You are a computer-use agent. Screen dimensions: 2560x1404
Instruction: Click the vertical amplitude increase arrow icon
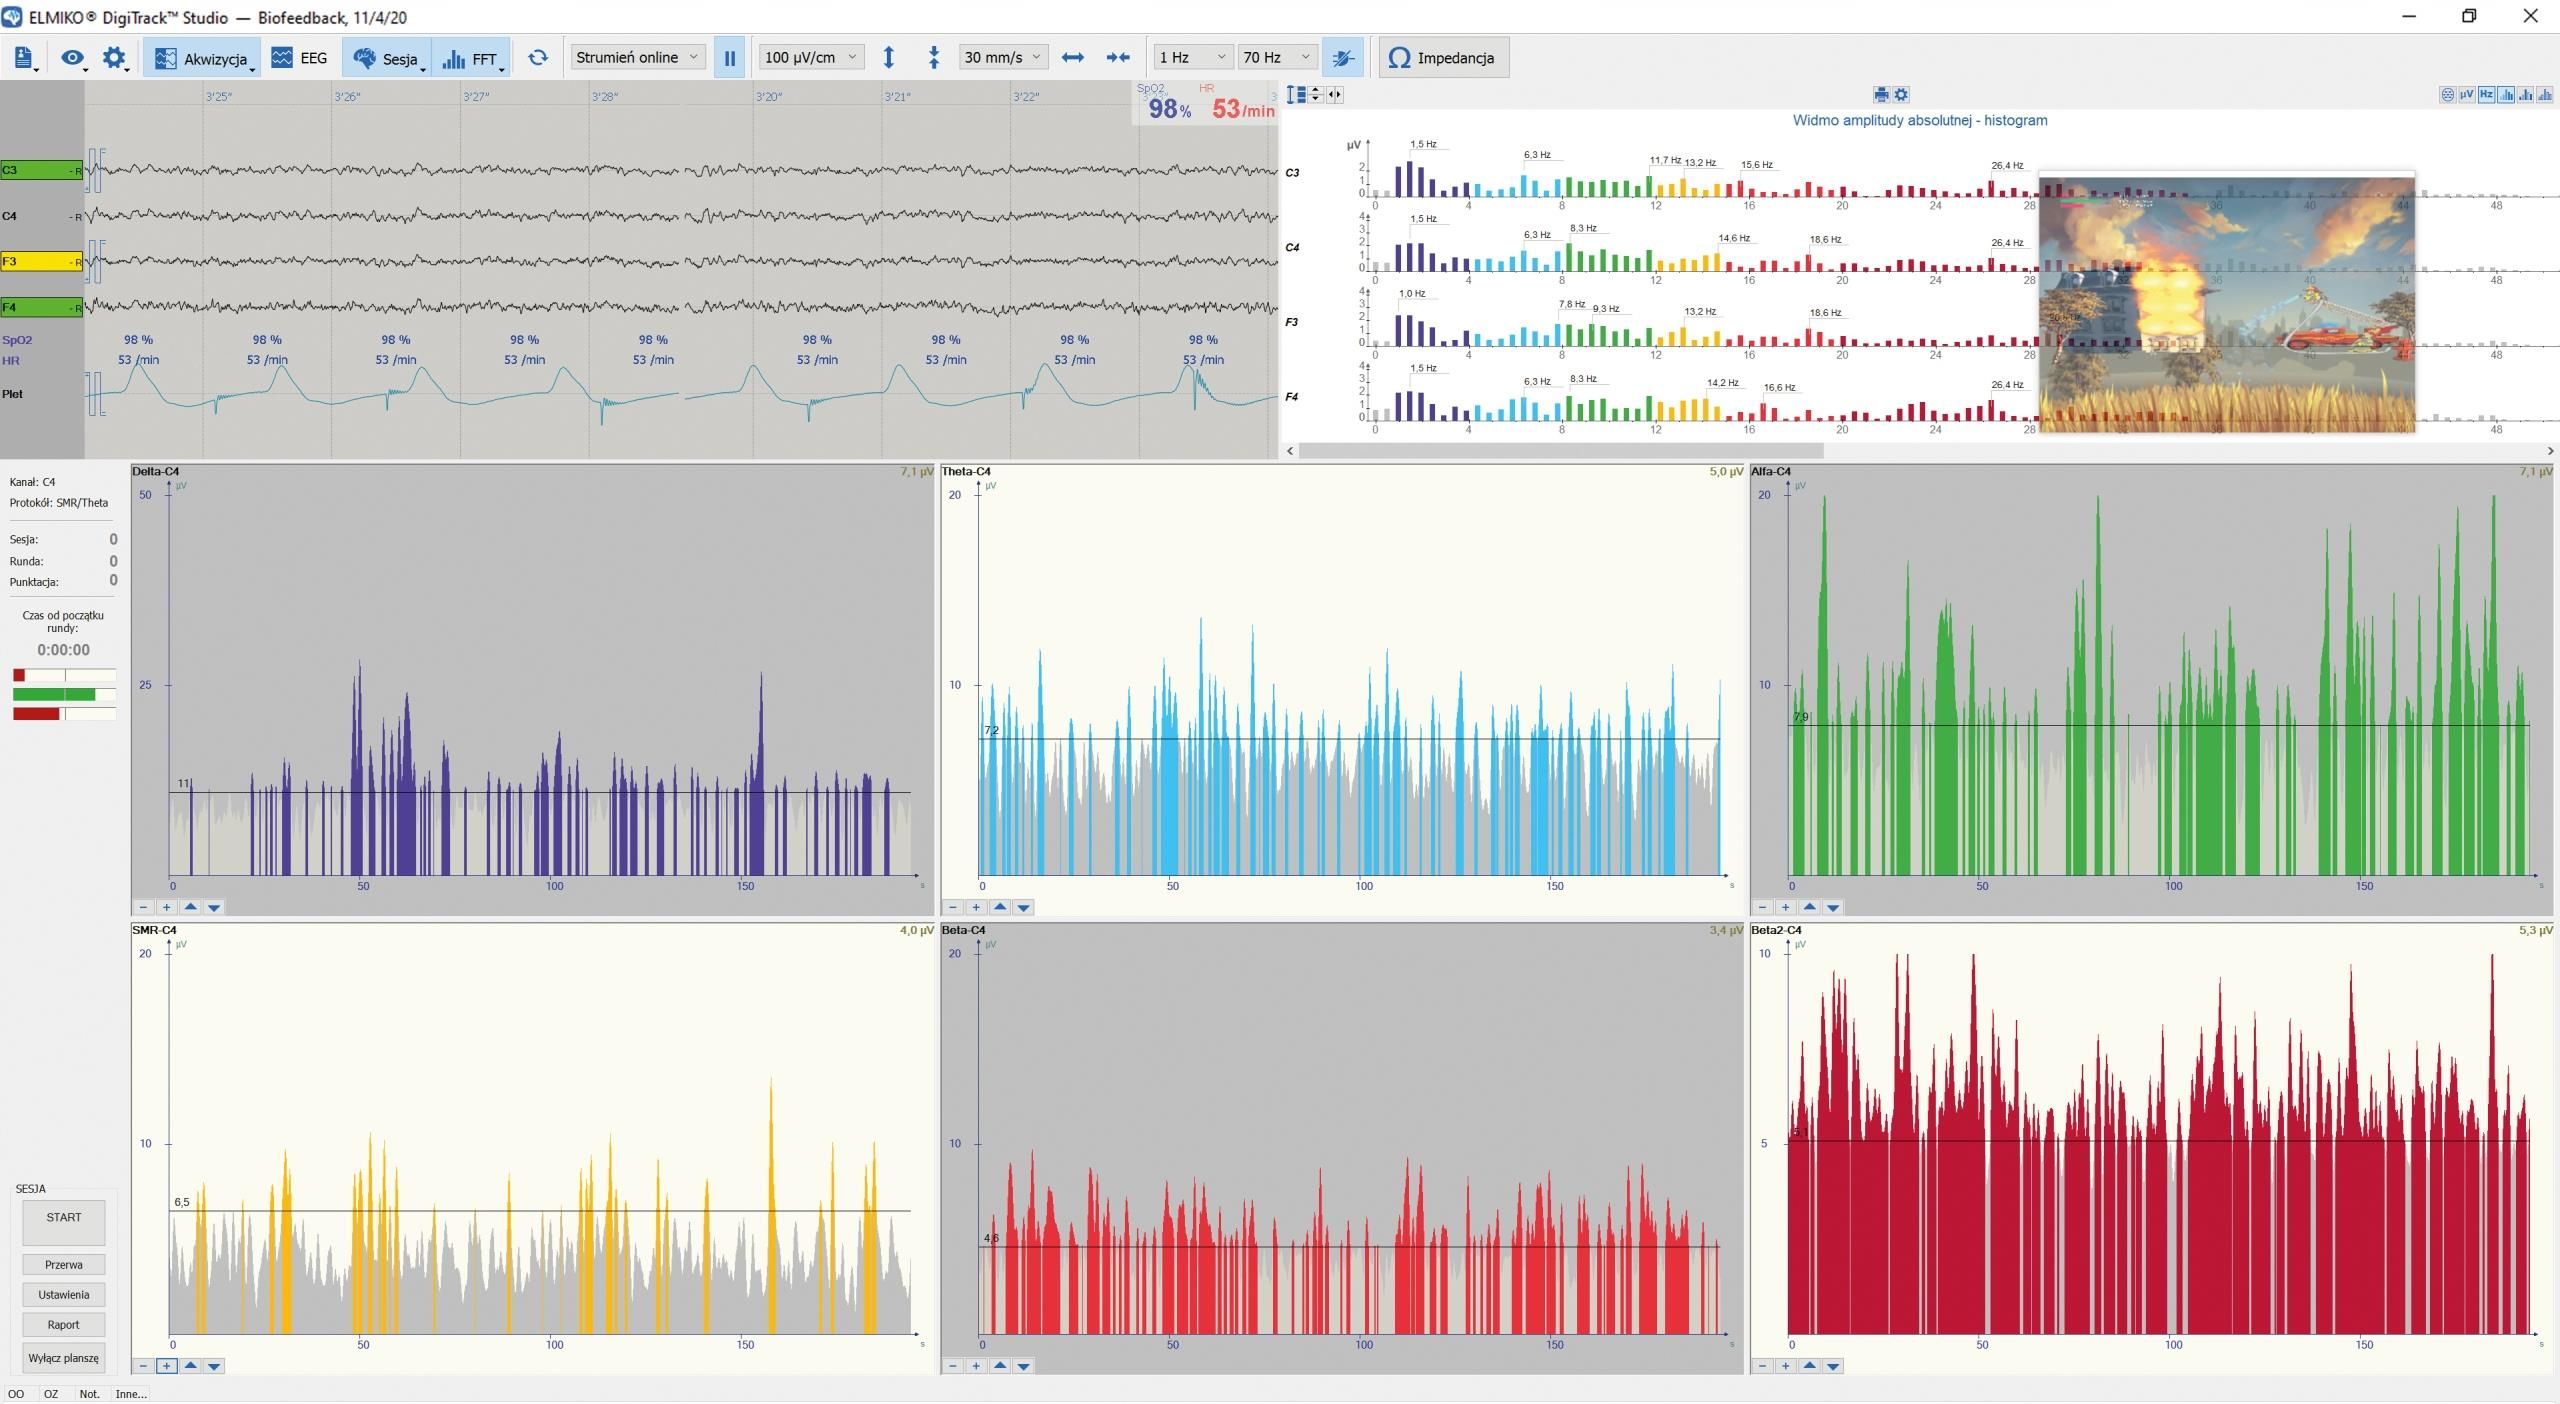tap(888, 58)
